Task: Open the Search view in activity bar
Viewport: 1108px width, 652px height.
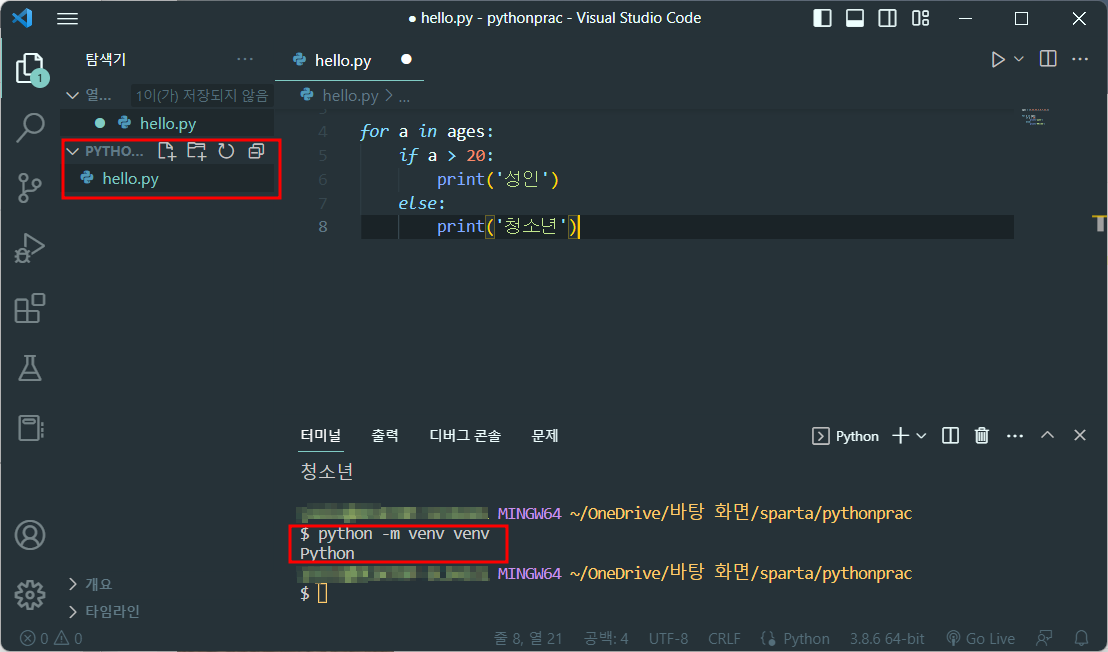Action: [30, 129]
